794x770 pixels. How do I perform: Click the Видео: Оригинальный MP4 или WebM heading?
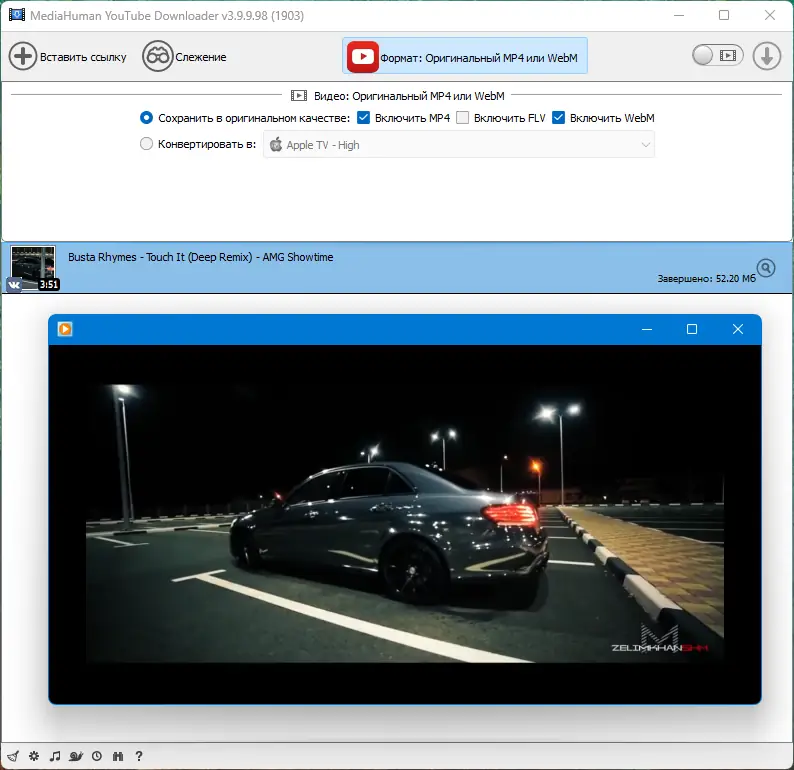pos(409,96)
